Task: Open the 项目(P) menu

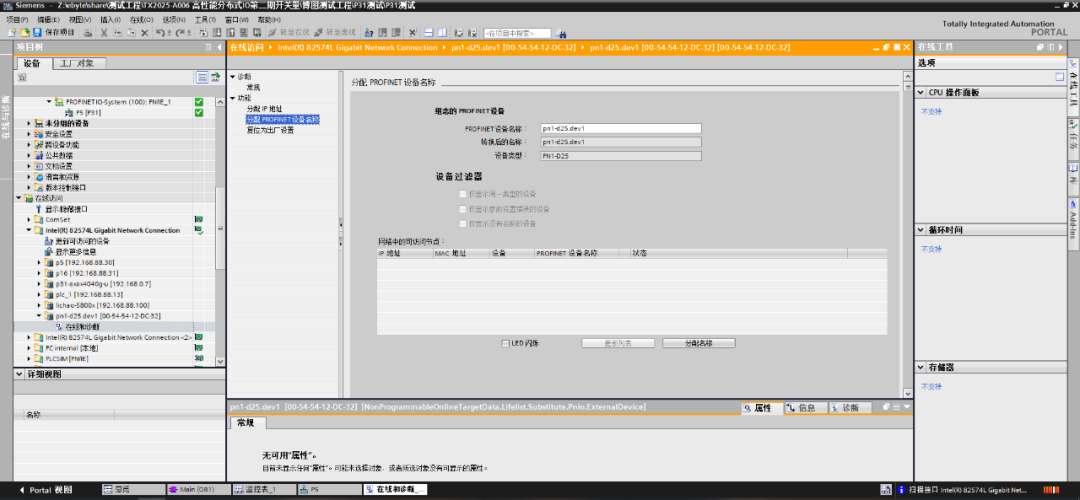Action: pos(17,20)
